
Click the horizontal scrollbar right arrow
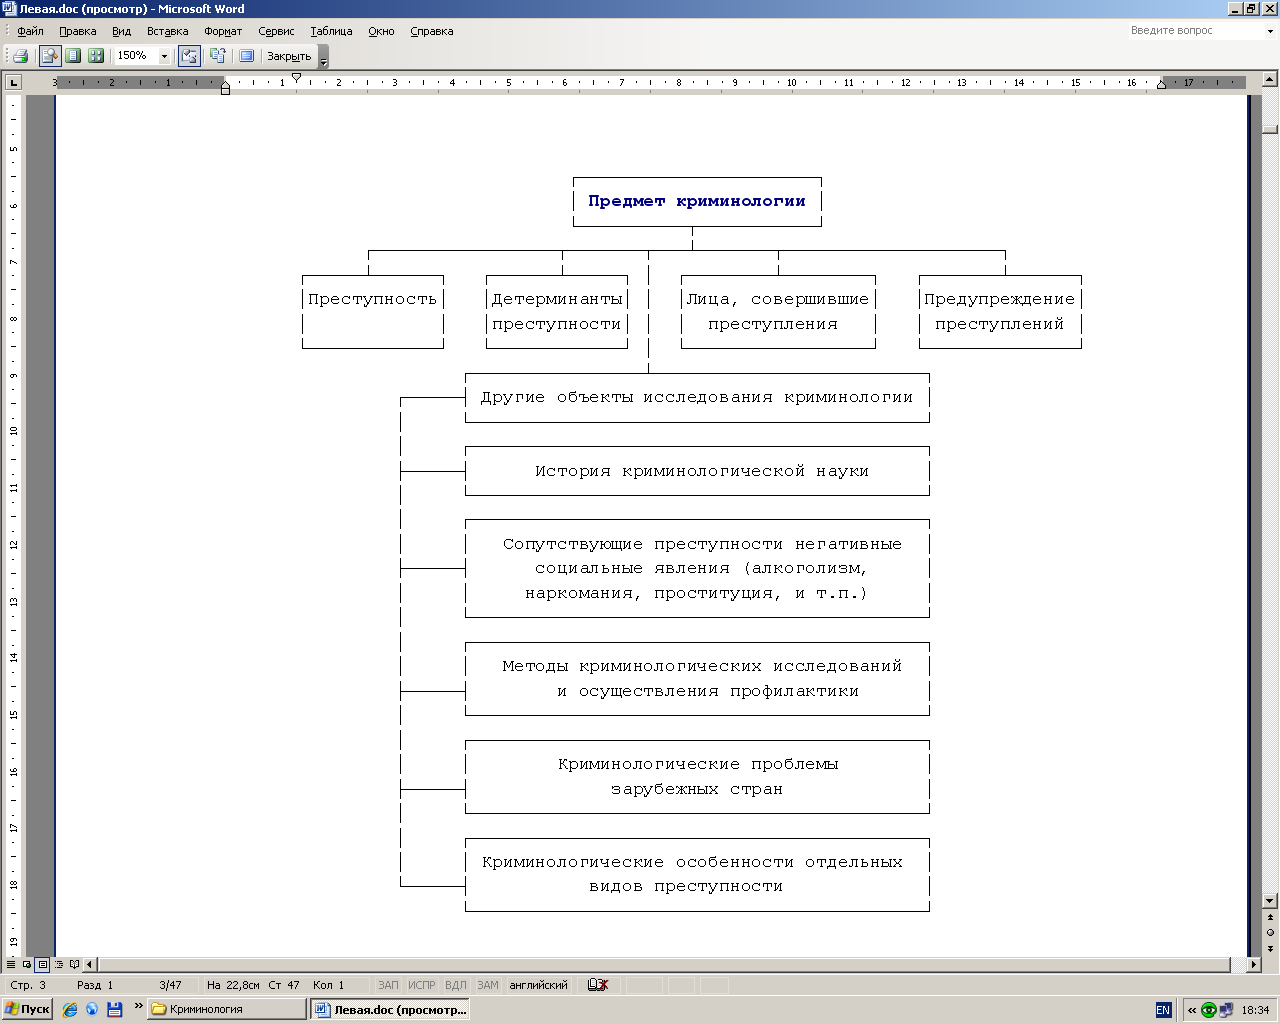click(1254, 965)
